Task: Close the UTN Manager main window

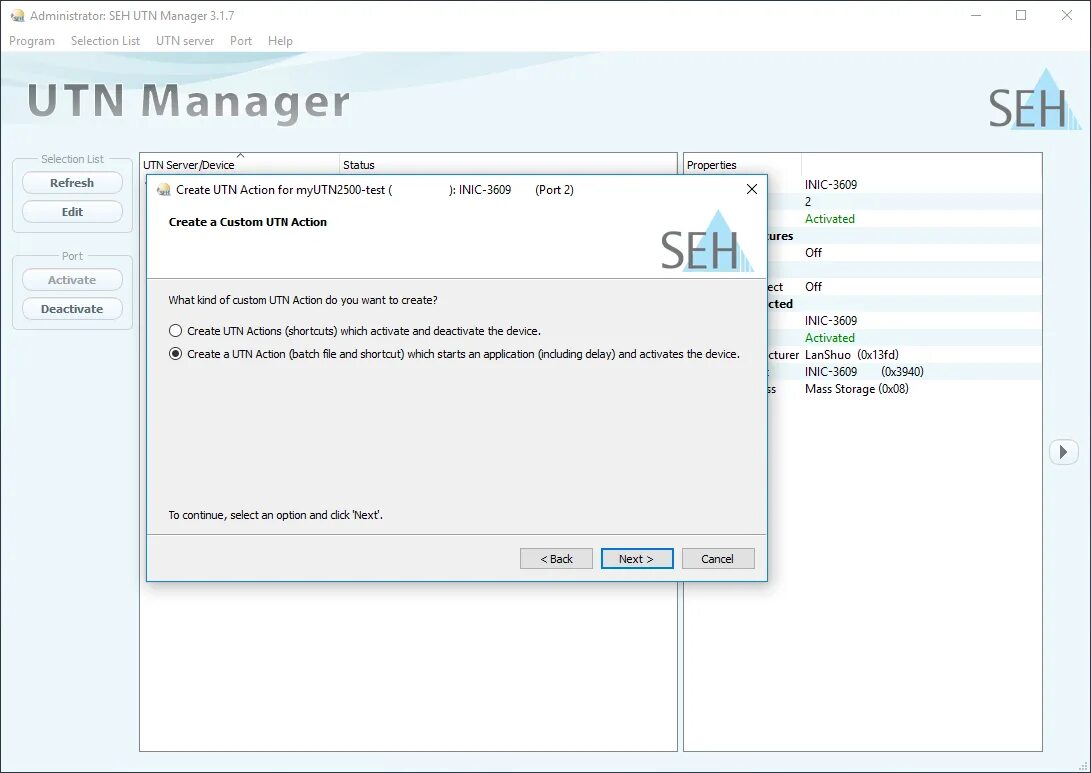Action: pos(1067,15)
